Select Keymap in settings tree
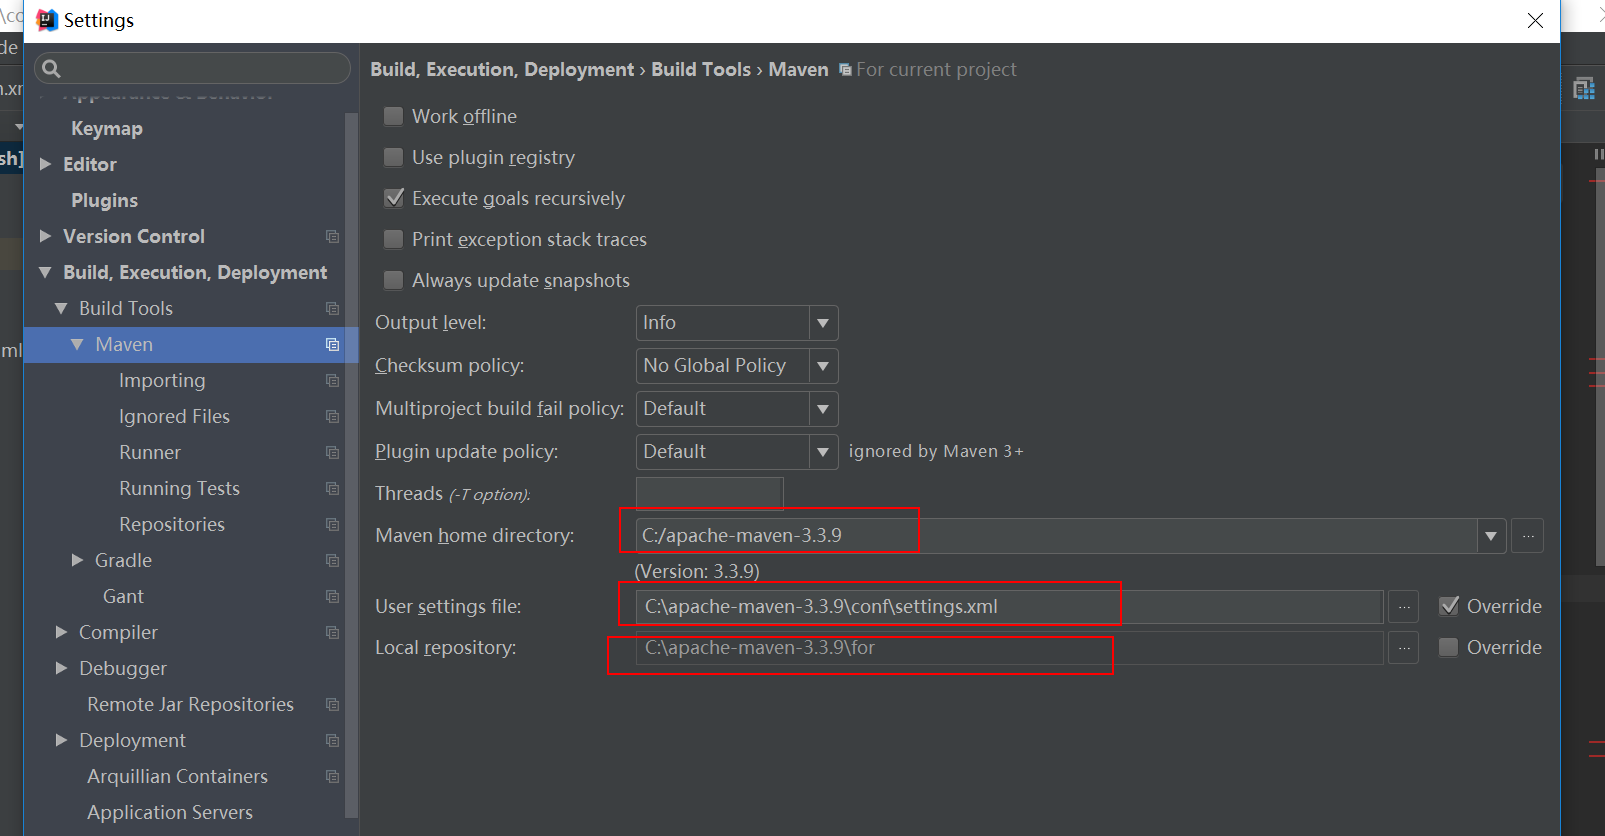1605x836 pixels. pos(107,128)
